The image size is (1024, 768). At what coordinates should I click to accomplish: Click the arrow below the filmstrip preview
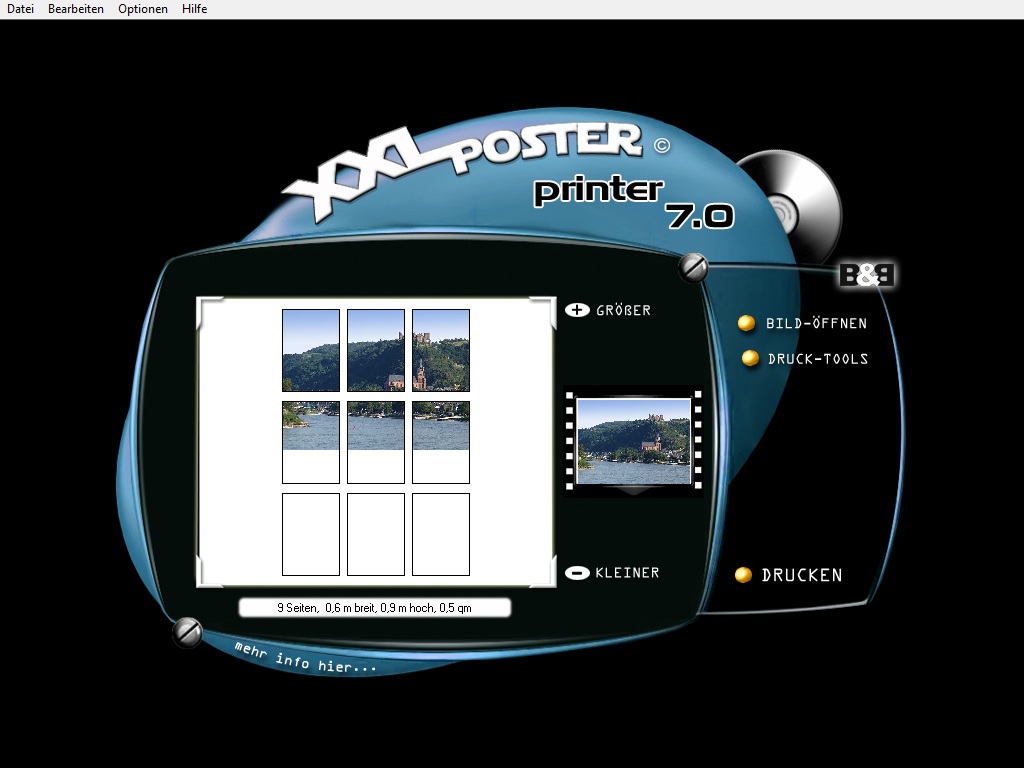coord(633,490)
